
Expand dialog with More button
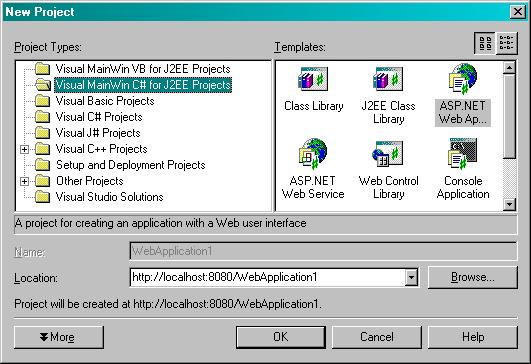click(59, 337)
